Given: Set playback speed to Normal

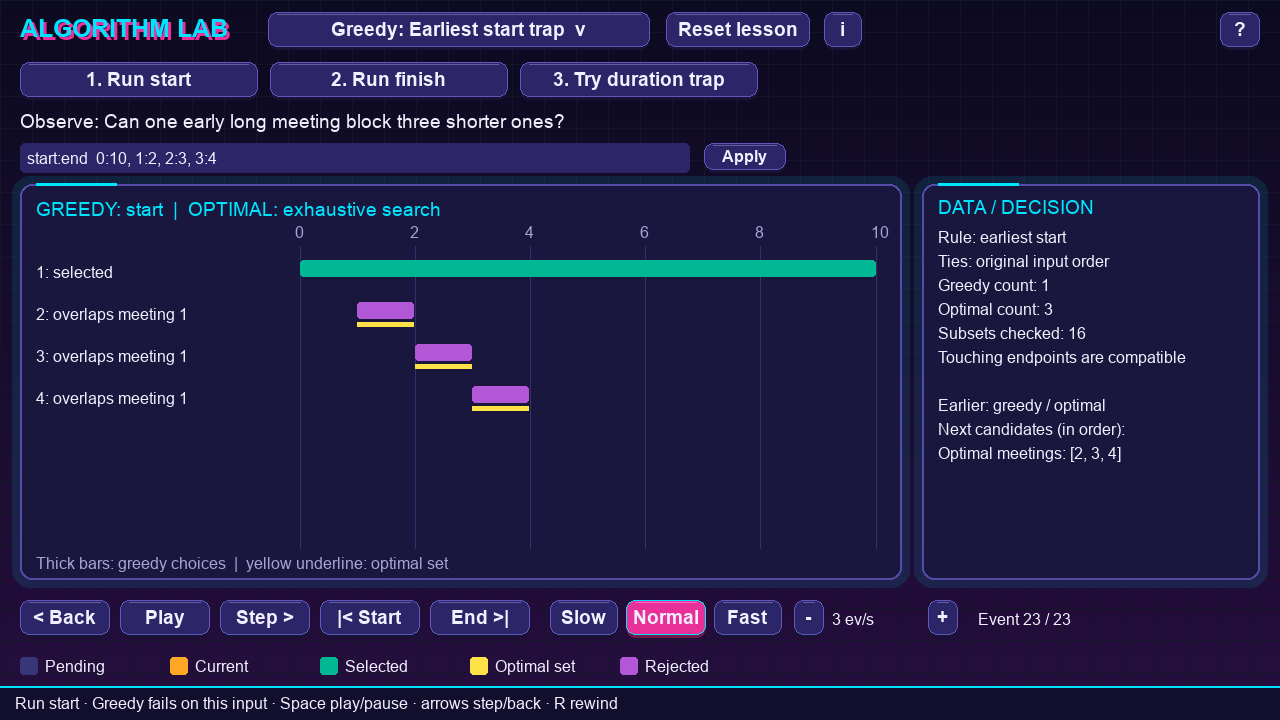Looking at the screenshot, I should click(666, 618).
